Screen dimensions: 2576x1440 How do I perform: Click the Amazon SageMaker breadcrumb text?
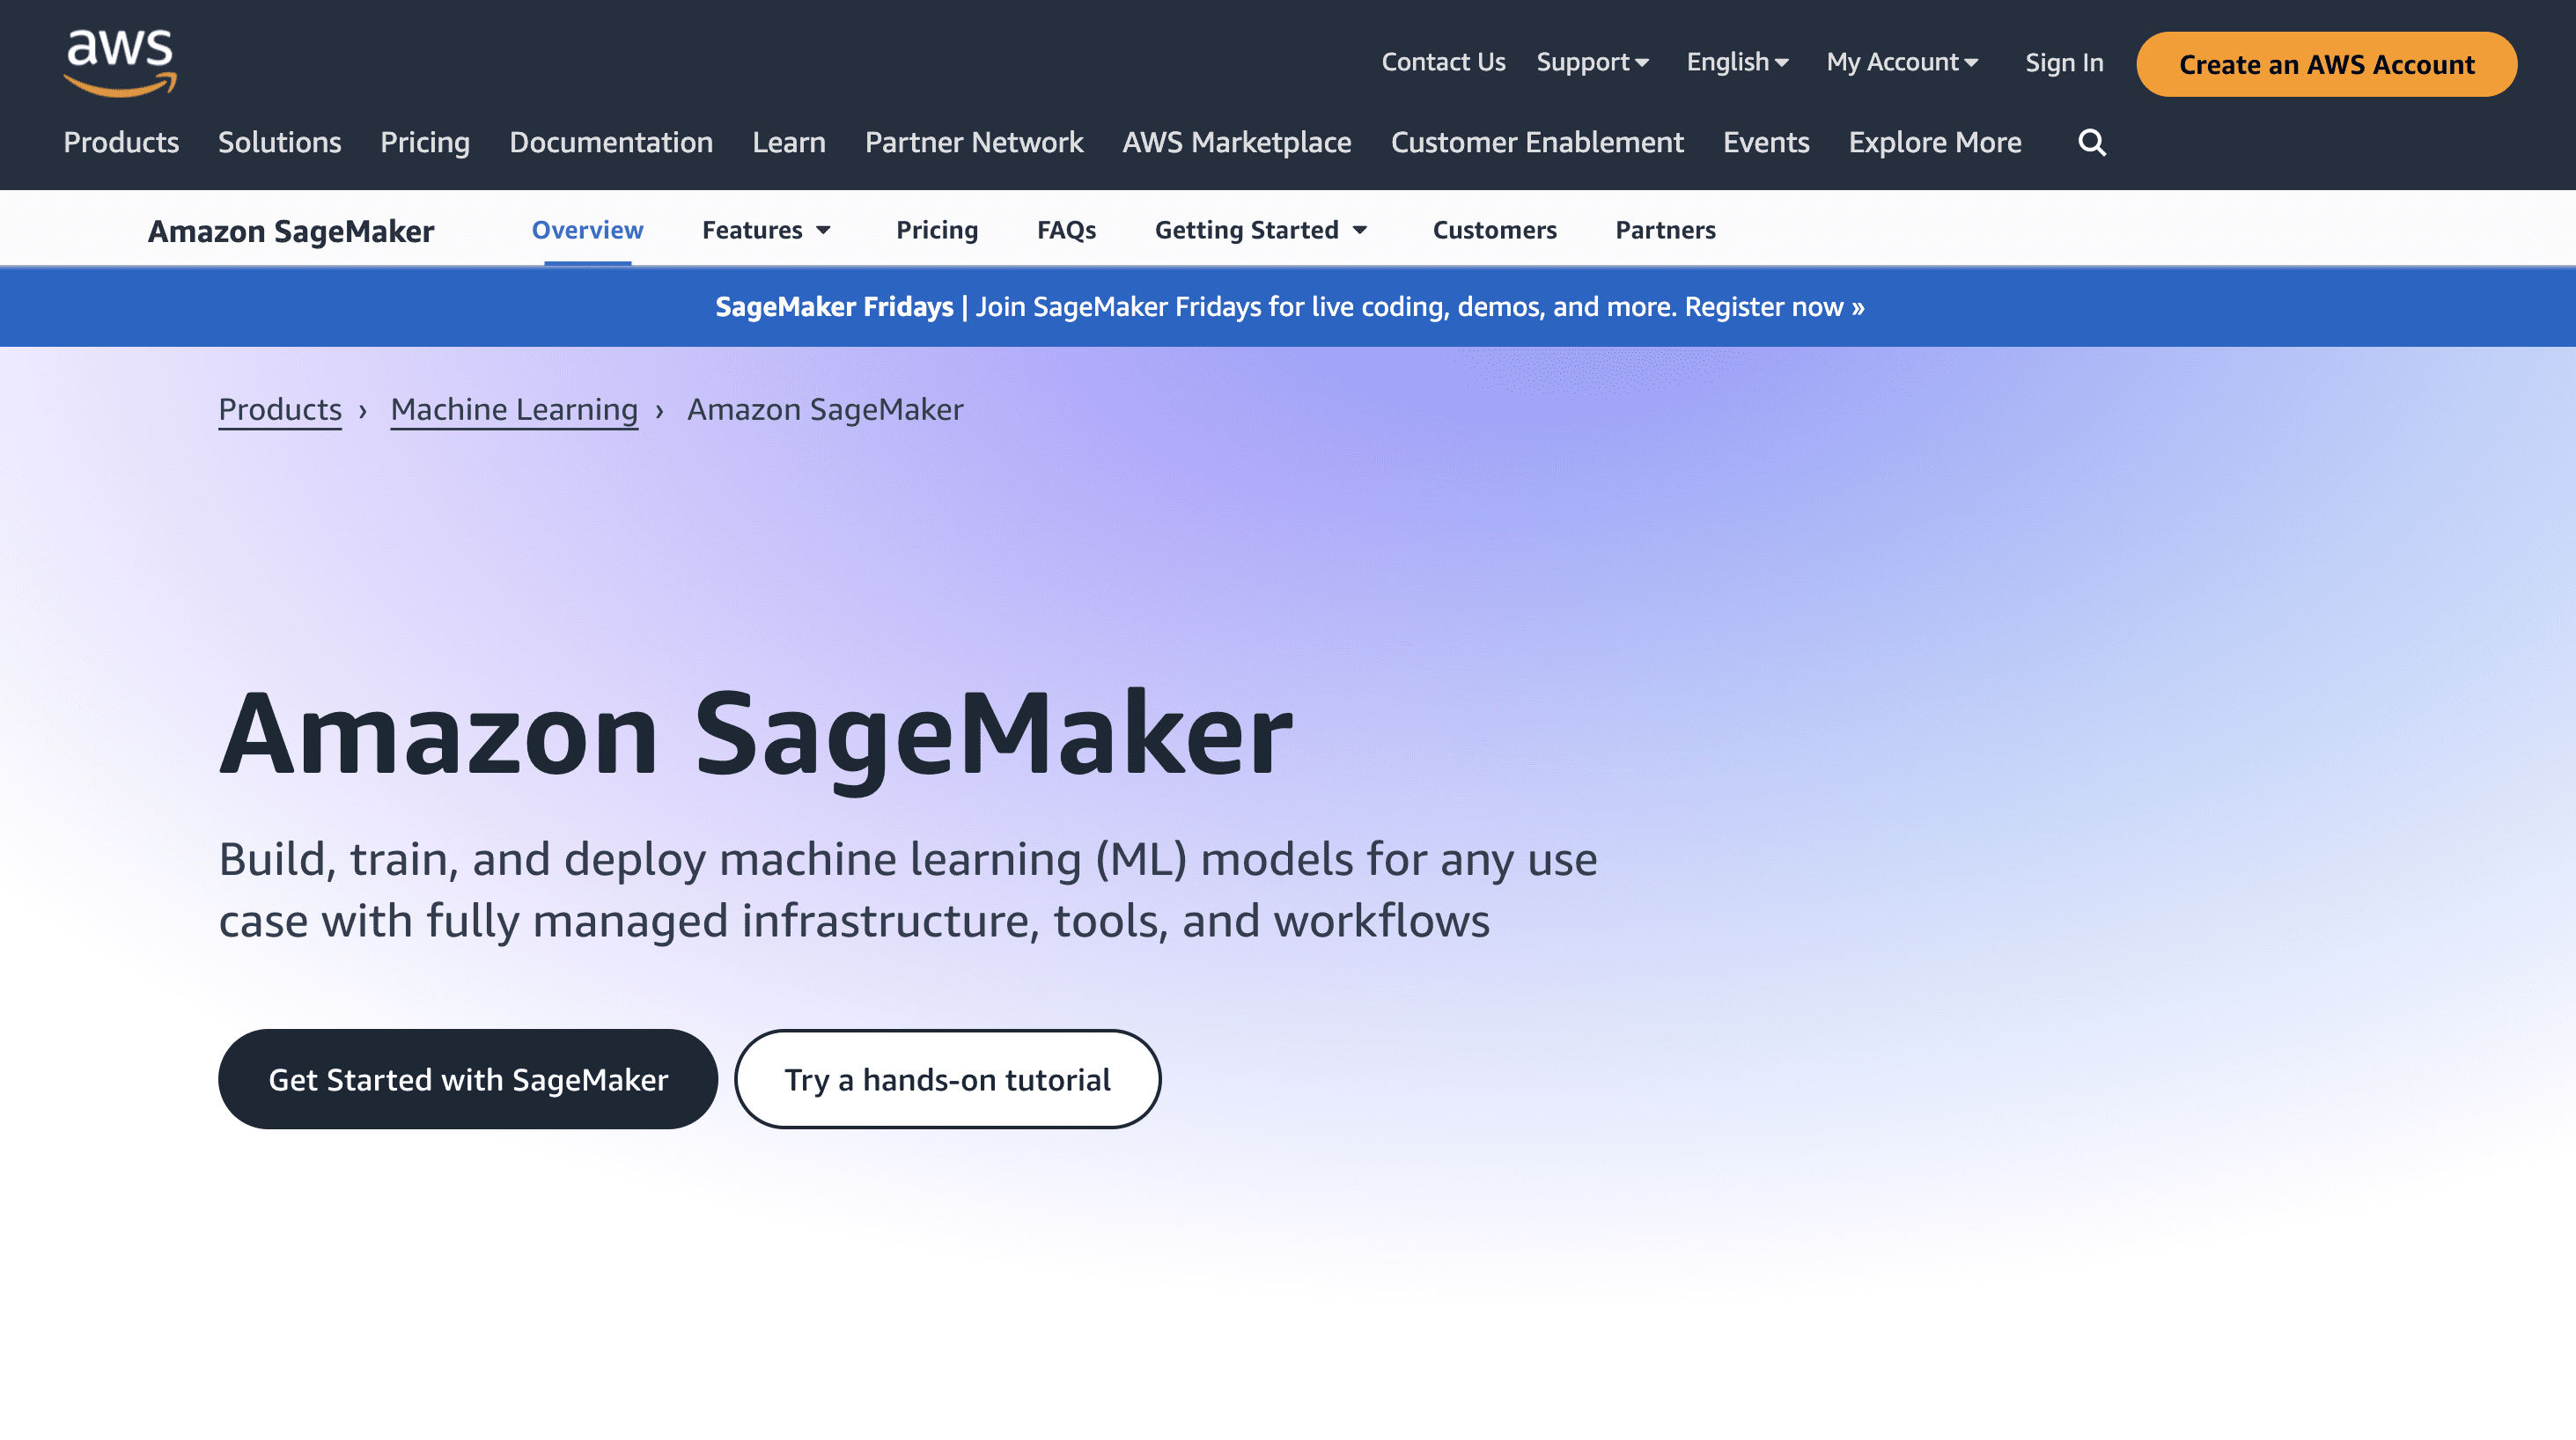(x=825, y=410)
